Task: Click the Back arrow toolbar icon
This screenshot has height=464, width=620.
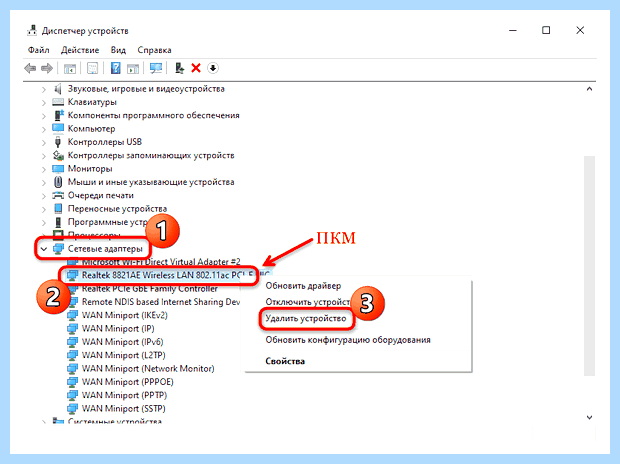Action: (x=30, y=68)
